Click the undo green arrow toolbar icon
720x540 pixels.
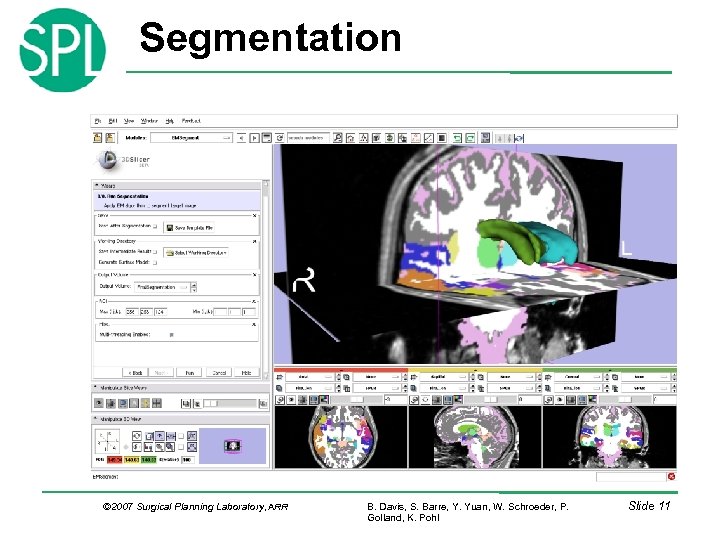coord(457,138)
